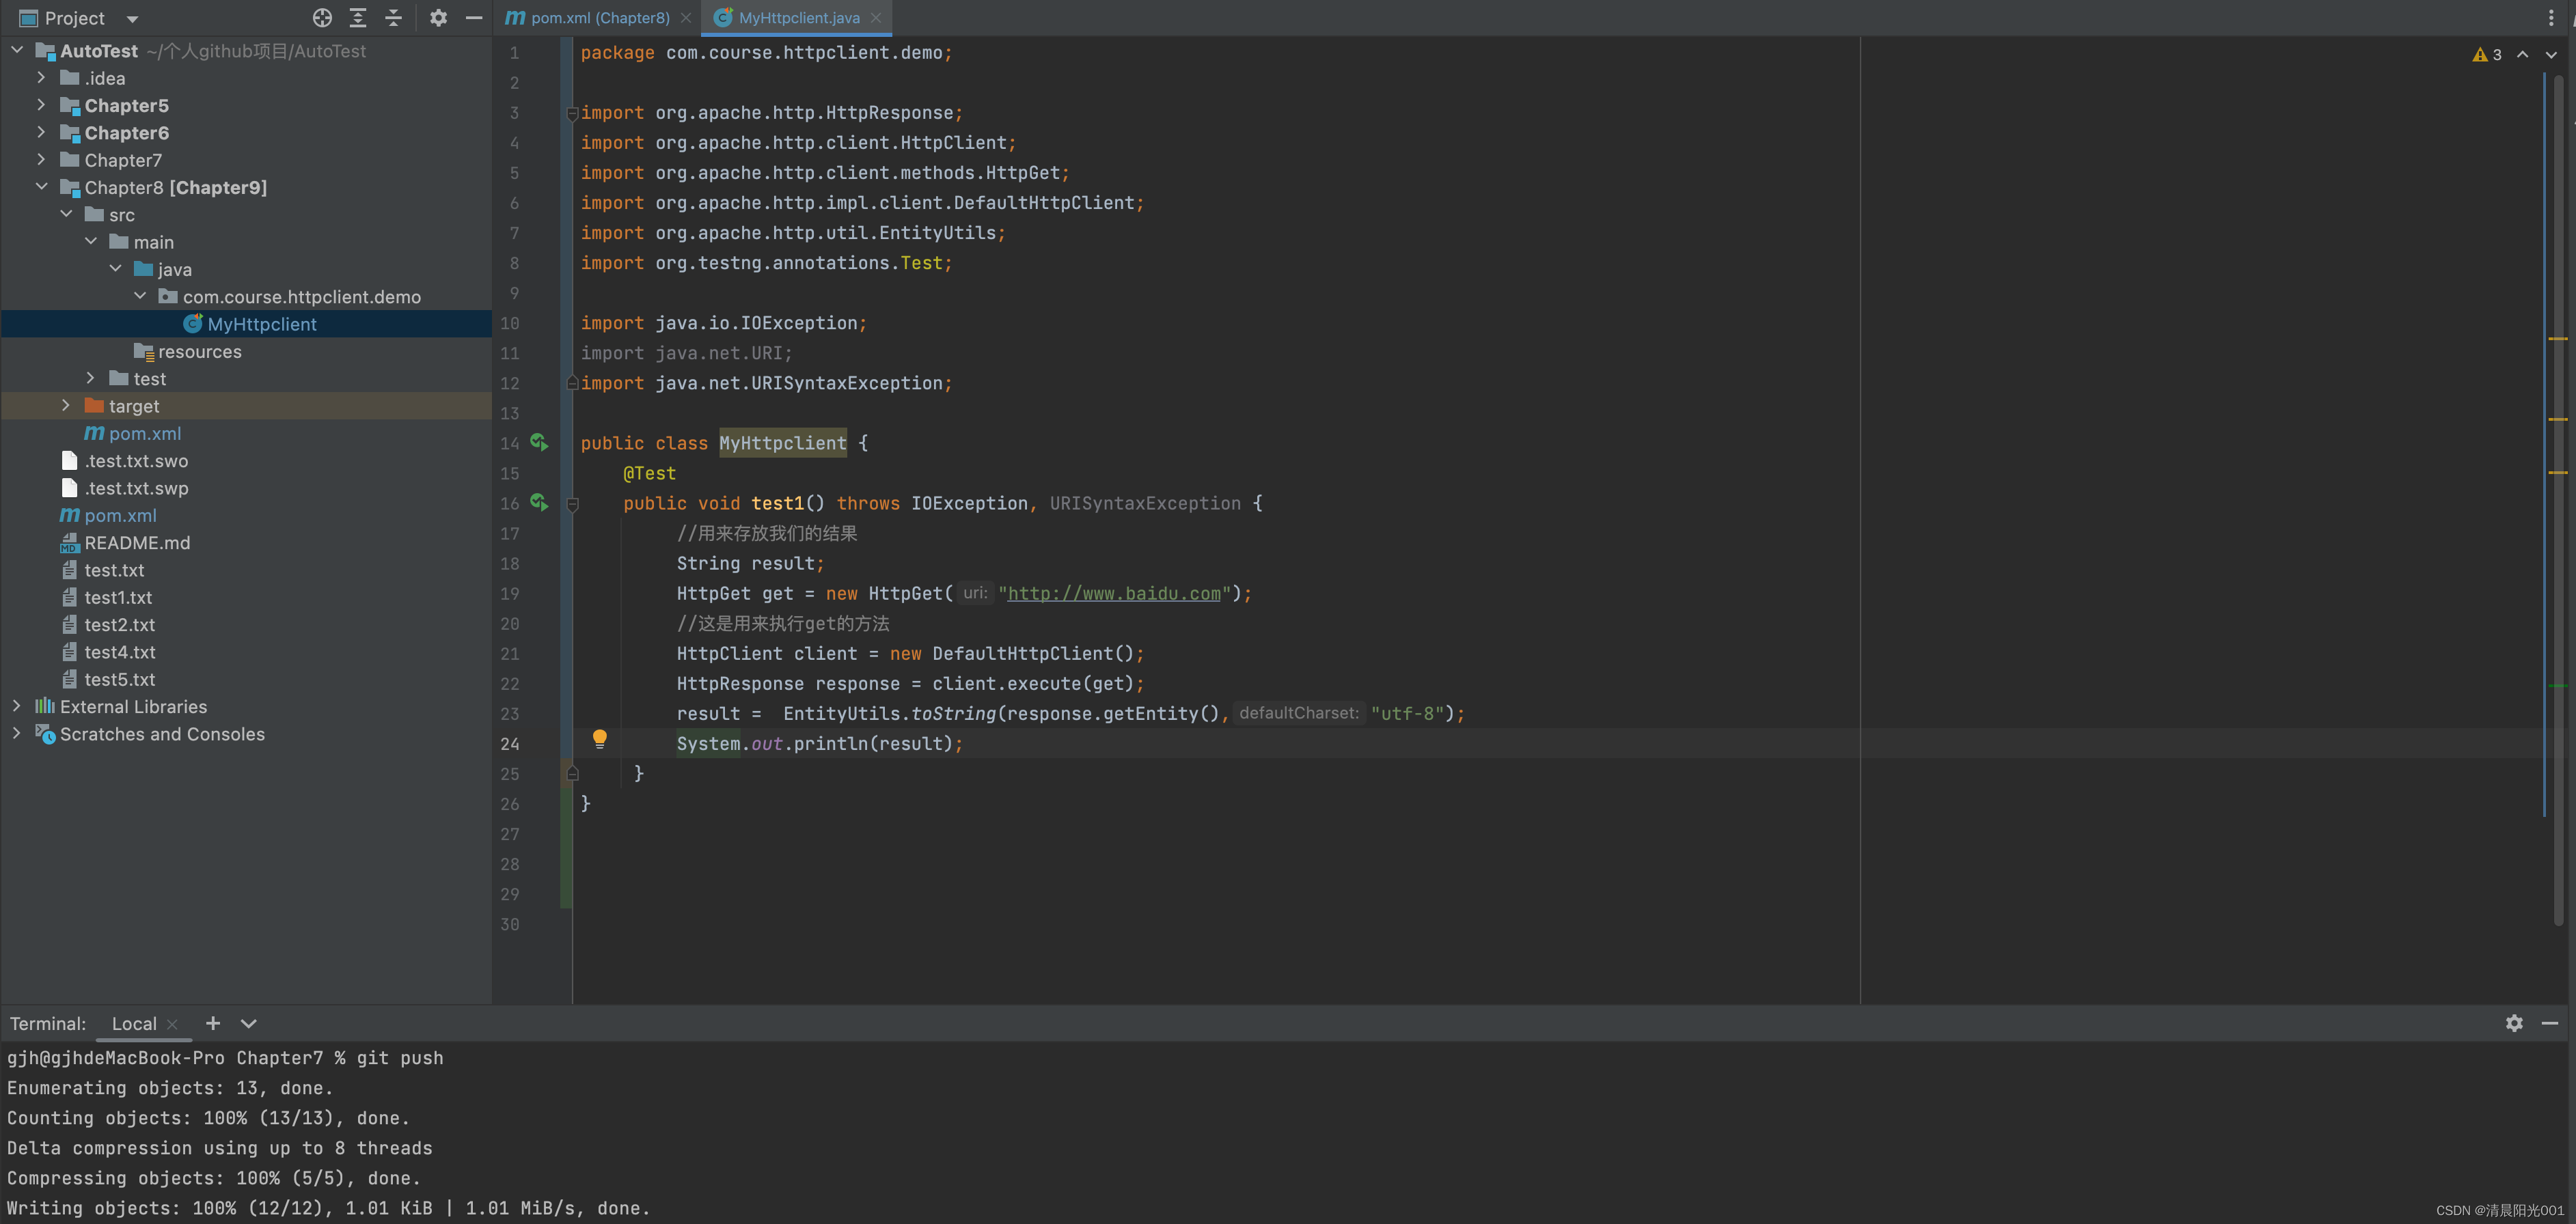Close the Local terminal tab
This screenshot has width=2576, height=1224.
coord(173,1024)
